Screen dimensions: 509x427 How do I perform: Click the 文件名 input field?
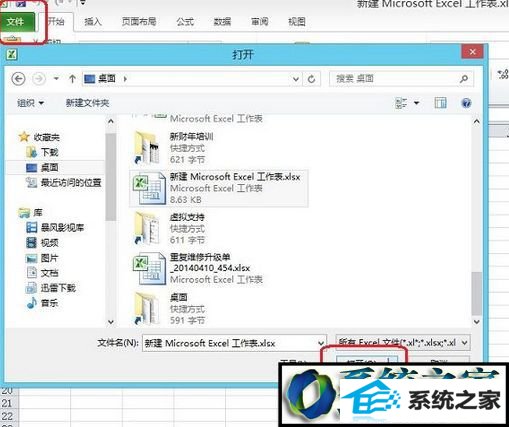pos(230,343)
